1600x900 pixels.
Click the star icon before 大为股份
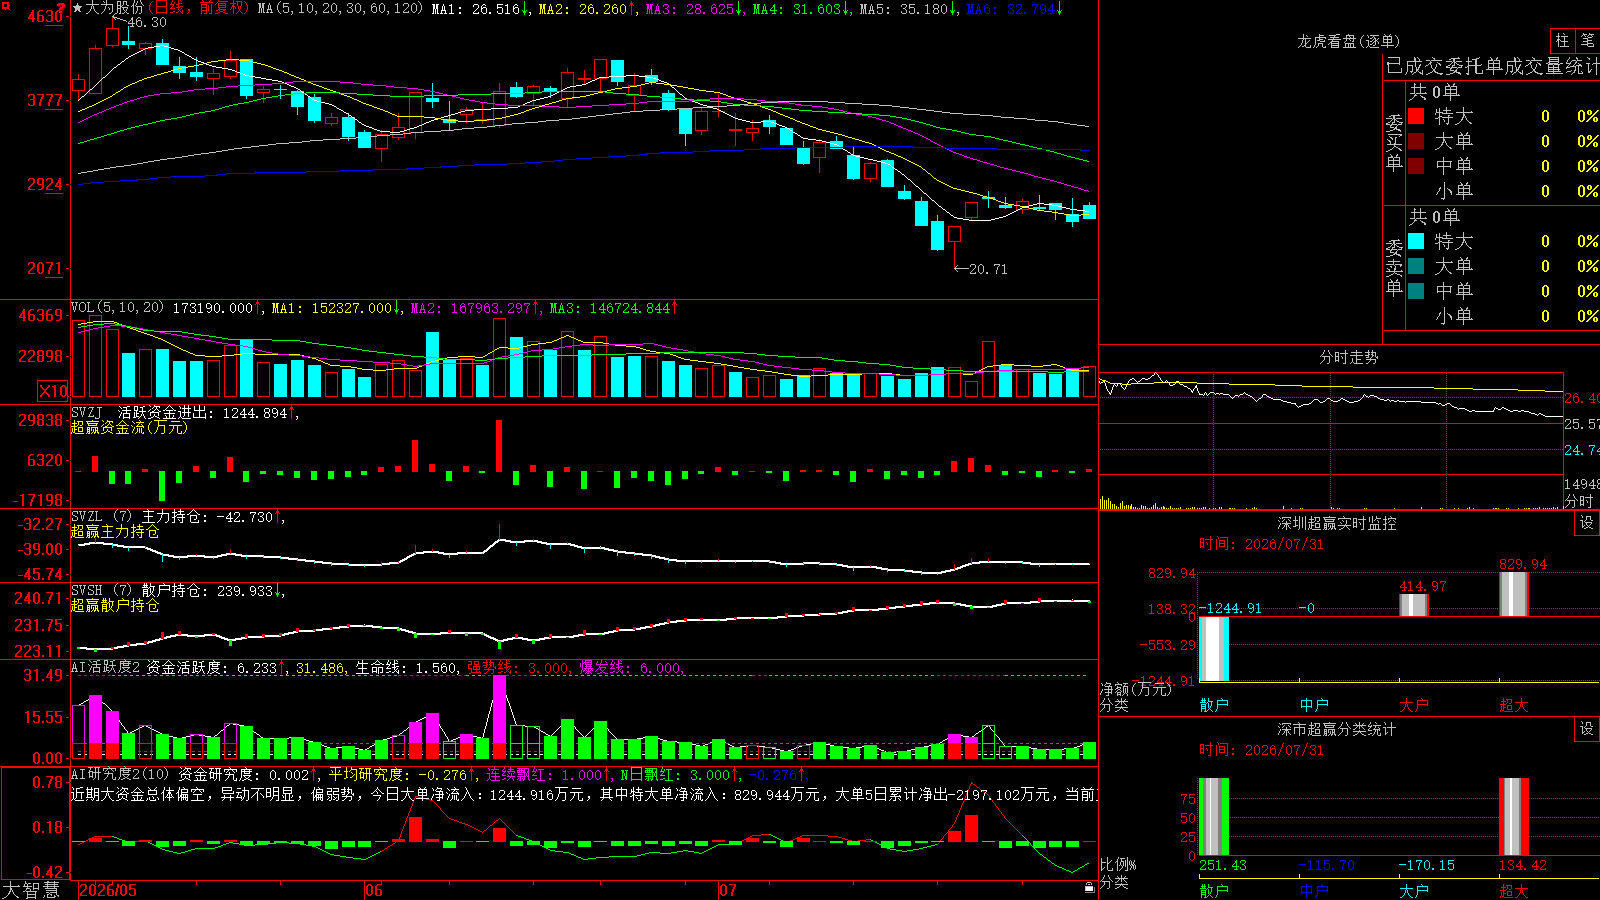(78, 8)
